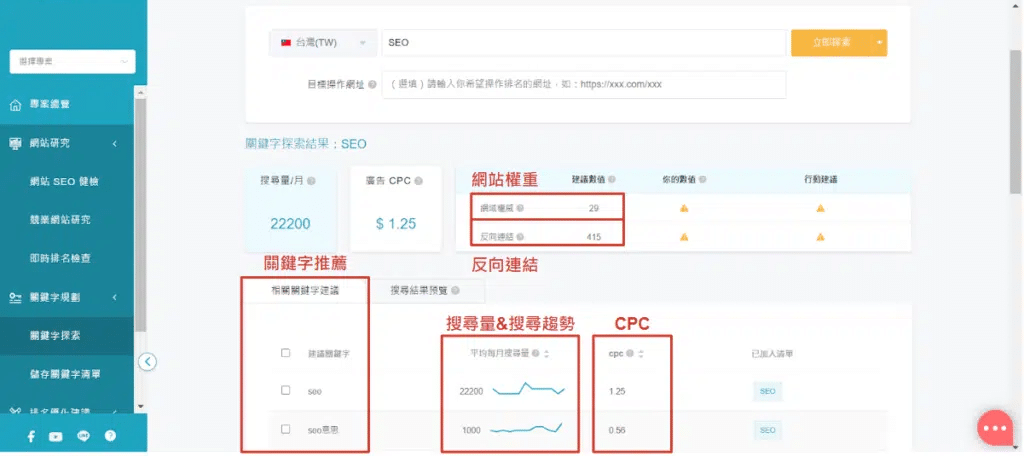Viewport: 1024px width, 456px height.
Task: Collapse the 網站研究 sidebar section
Action: coord(114,143)
